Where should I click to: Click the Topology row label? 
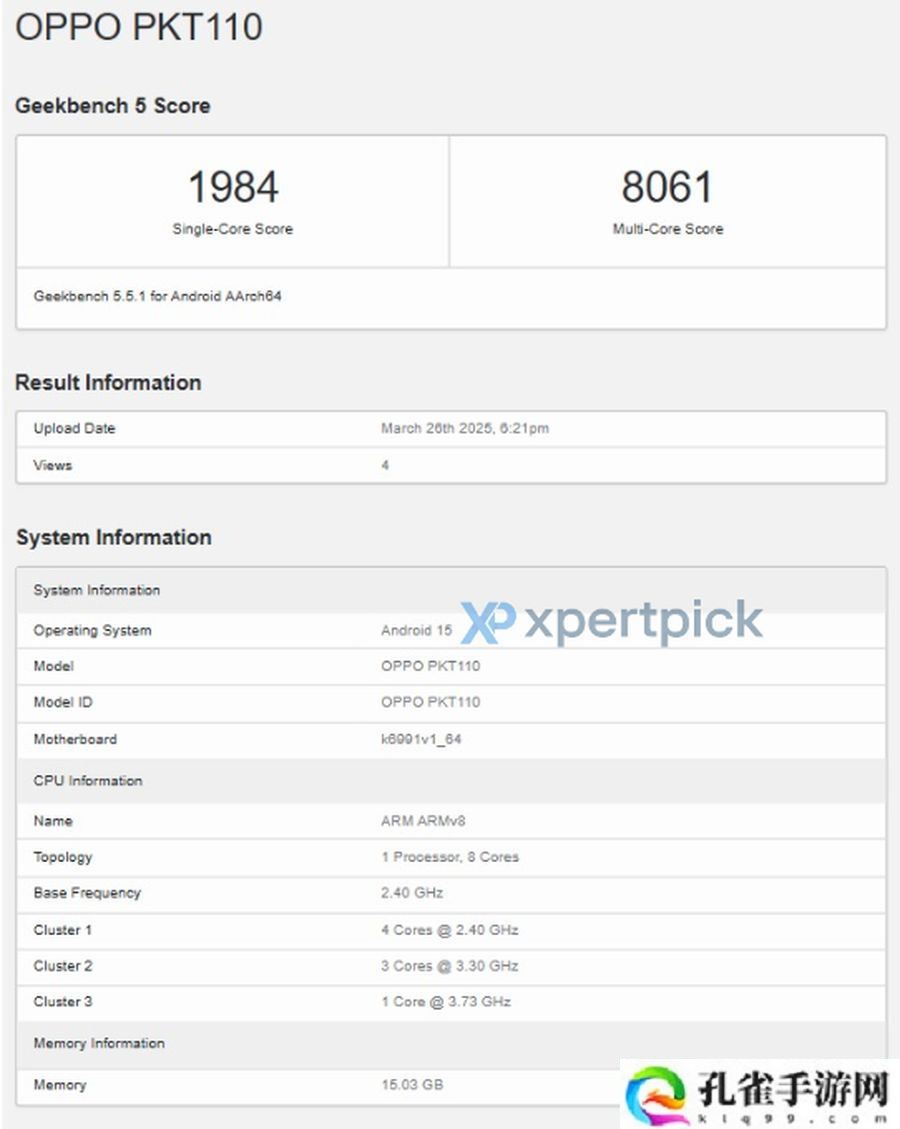[x=63, y=857]
